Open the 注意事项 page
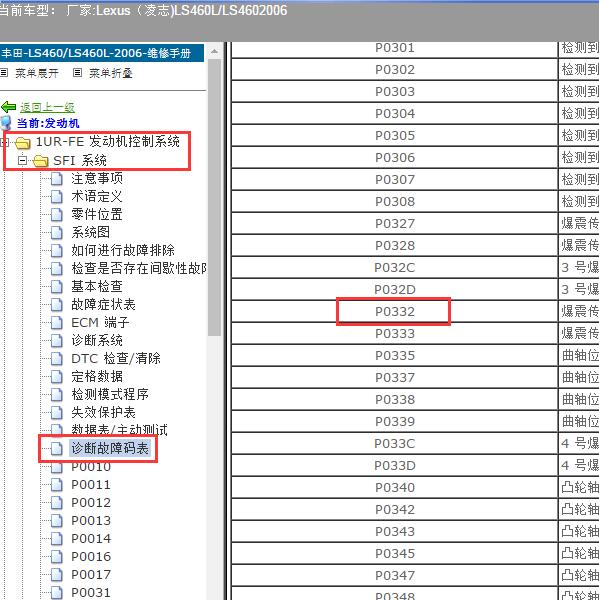The height and width of the screenshot is (600, 599). click(97, 178)
